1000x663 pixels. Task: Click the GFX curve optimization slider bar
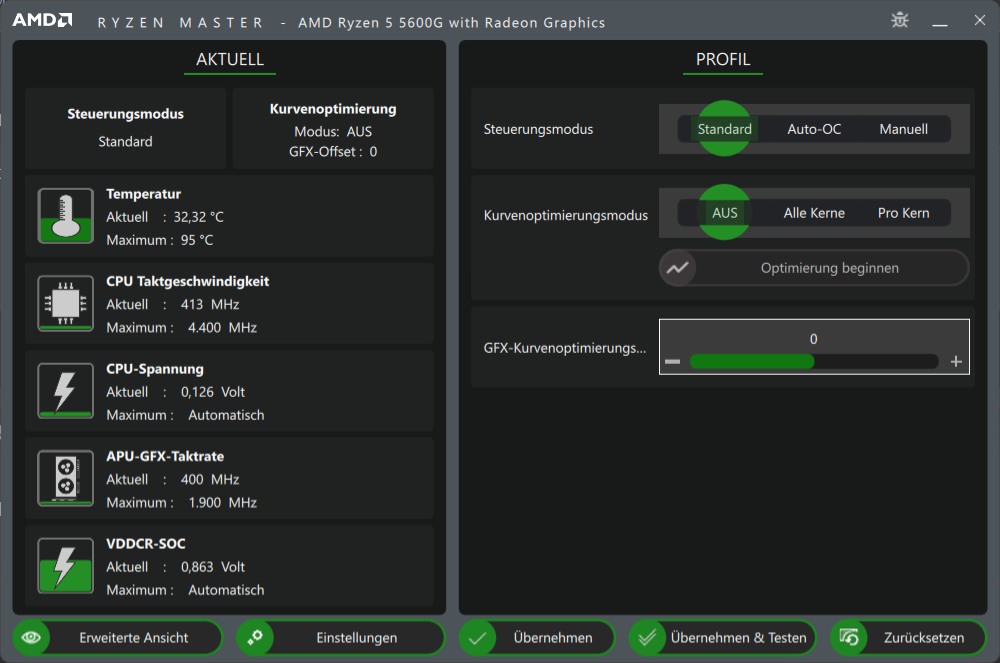[813, 362]
